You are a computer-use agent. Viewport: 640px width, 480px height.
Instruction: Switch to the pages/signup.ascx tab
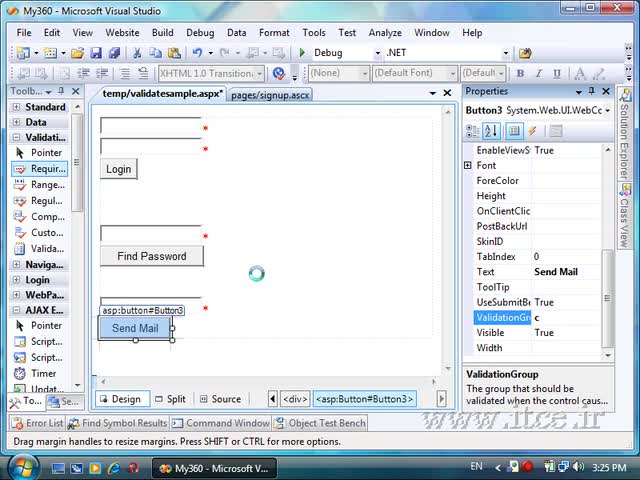(x=270, y=95)
